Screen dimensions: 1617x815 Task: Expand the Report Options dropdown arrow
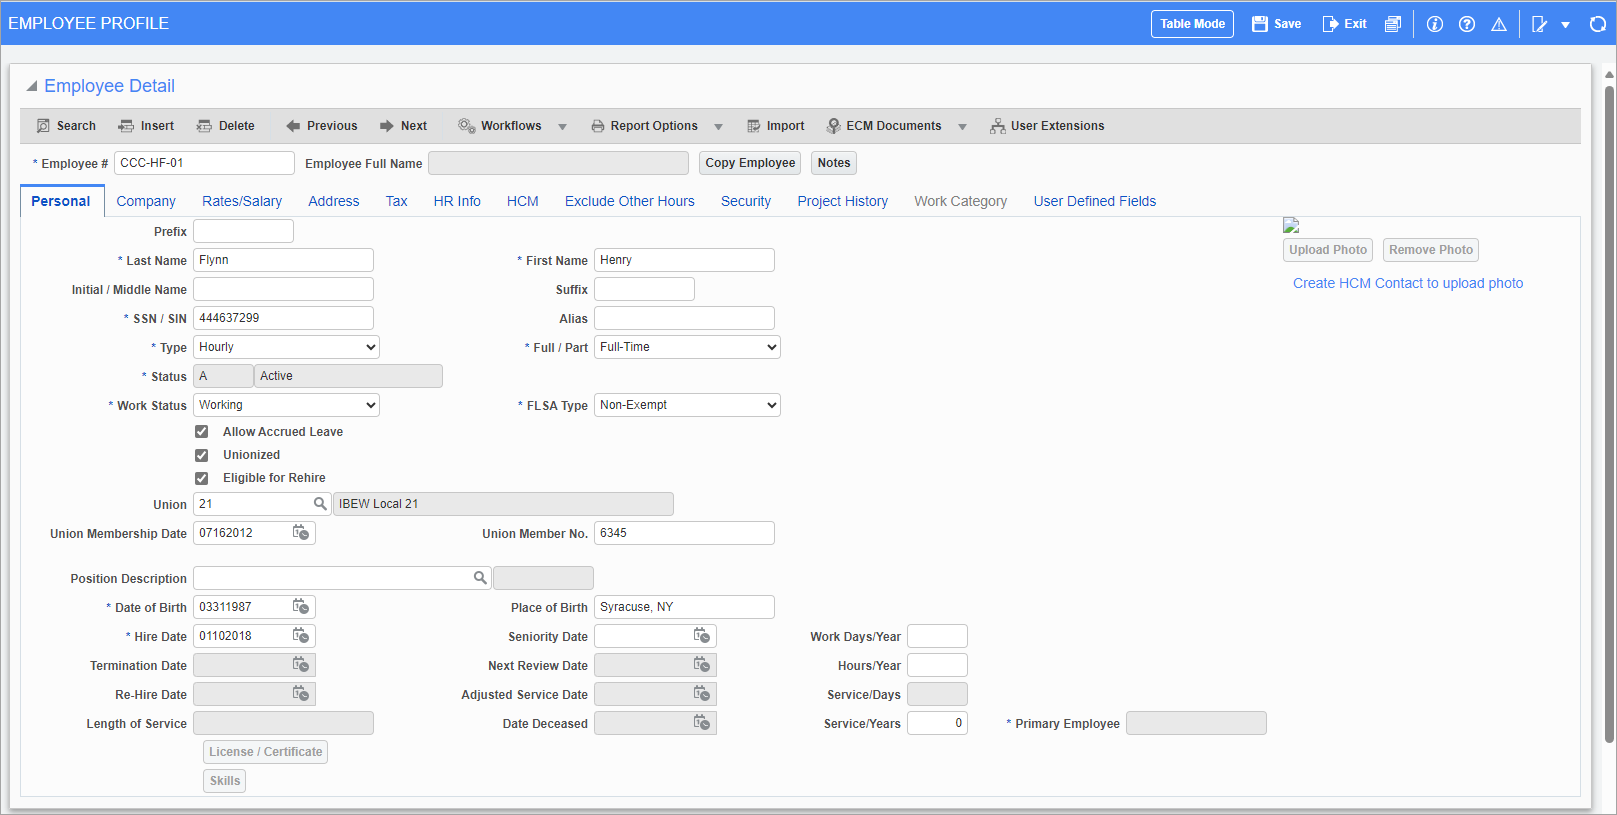tap(718, 127)
